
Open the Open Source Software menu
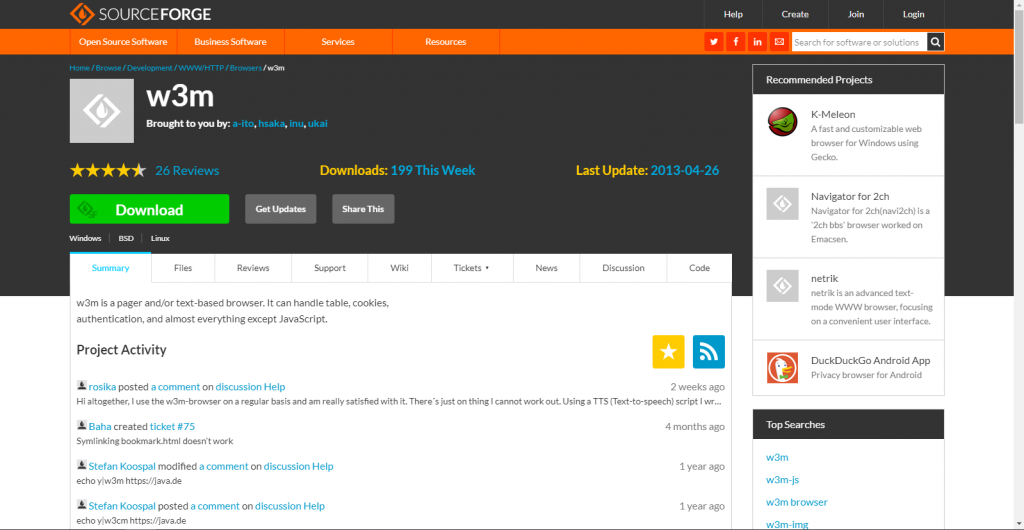[123, 42]
